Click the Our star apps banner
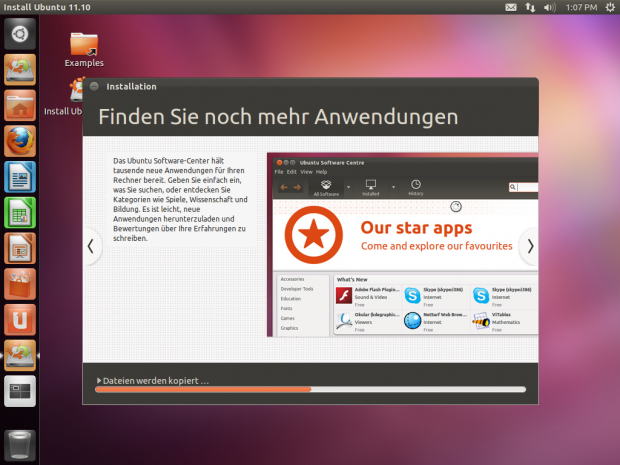The height and width of the screenshot is (465, 620). [405, 235]
